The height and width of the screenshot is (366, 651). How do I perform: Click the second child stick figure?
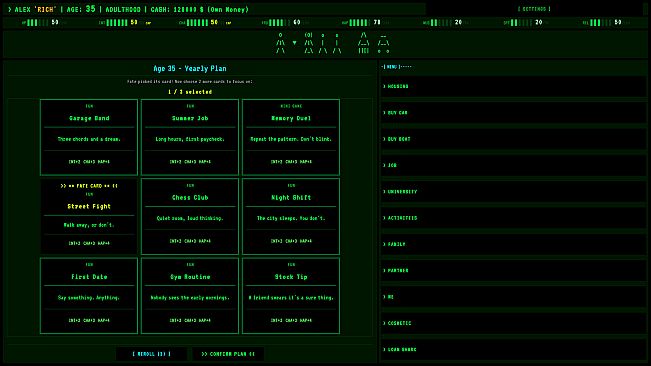click(337, 43)
